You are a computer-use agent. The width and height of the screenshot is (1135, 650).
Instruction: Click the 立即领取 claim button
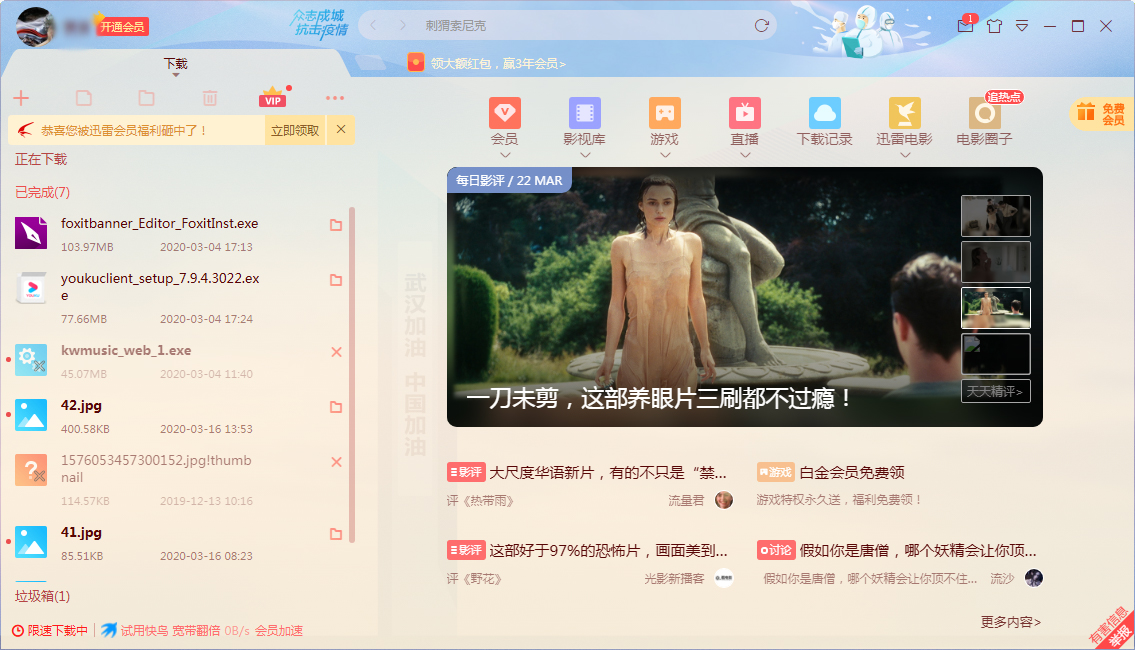tap(296, 130)
